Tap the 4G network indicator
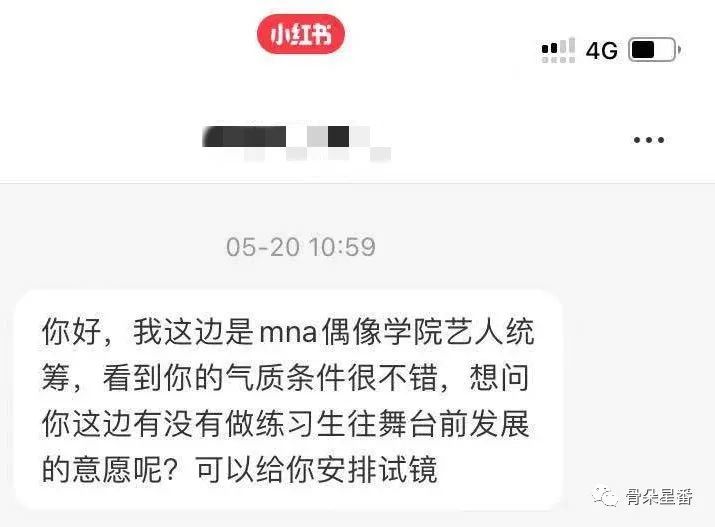The height and width of the screenshot is (527, 715). (x=602, y=50)
